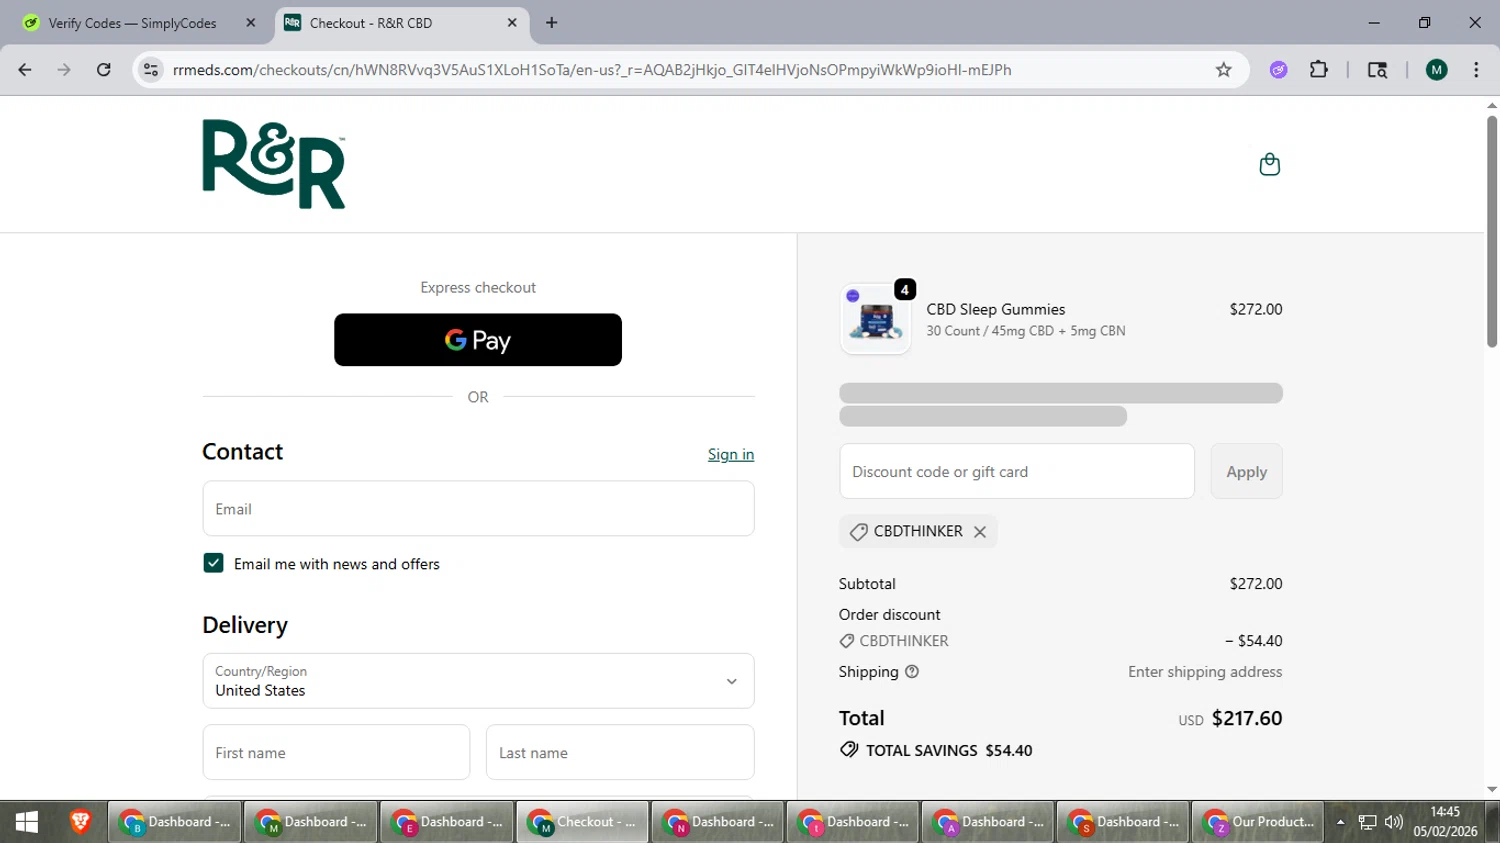Click the Sign in link

tap(731, 454)
